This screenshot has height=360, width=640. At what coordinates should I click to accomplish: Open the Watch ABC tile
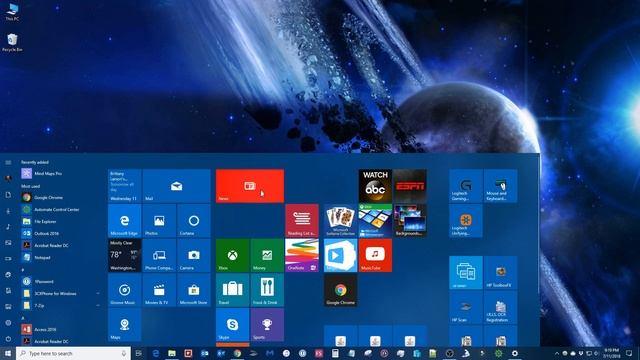click(375, 186)
